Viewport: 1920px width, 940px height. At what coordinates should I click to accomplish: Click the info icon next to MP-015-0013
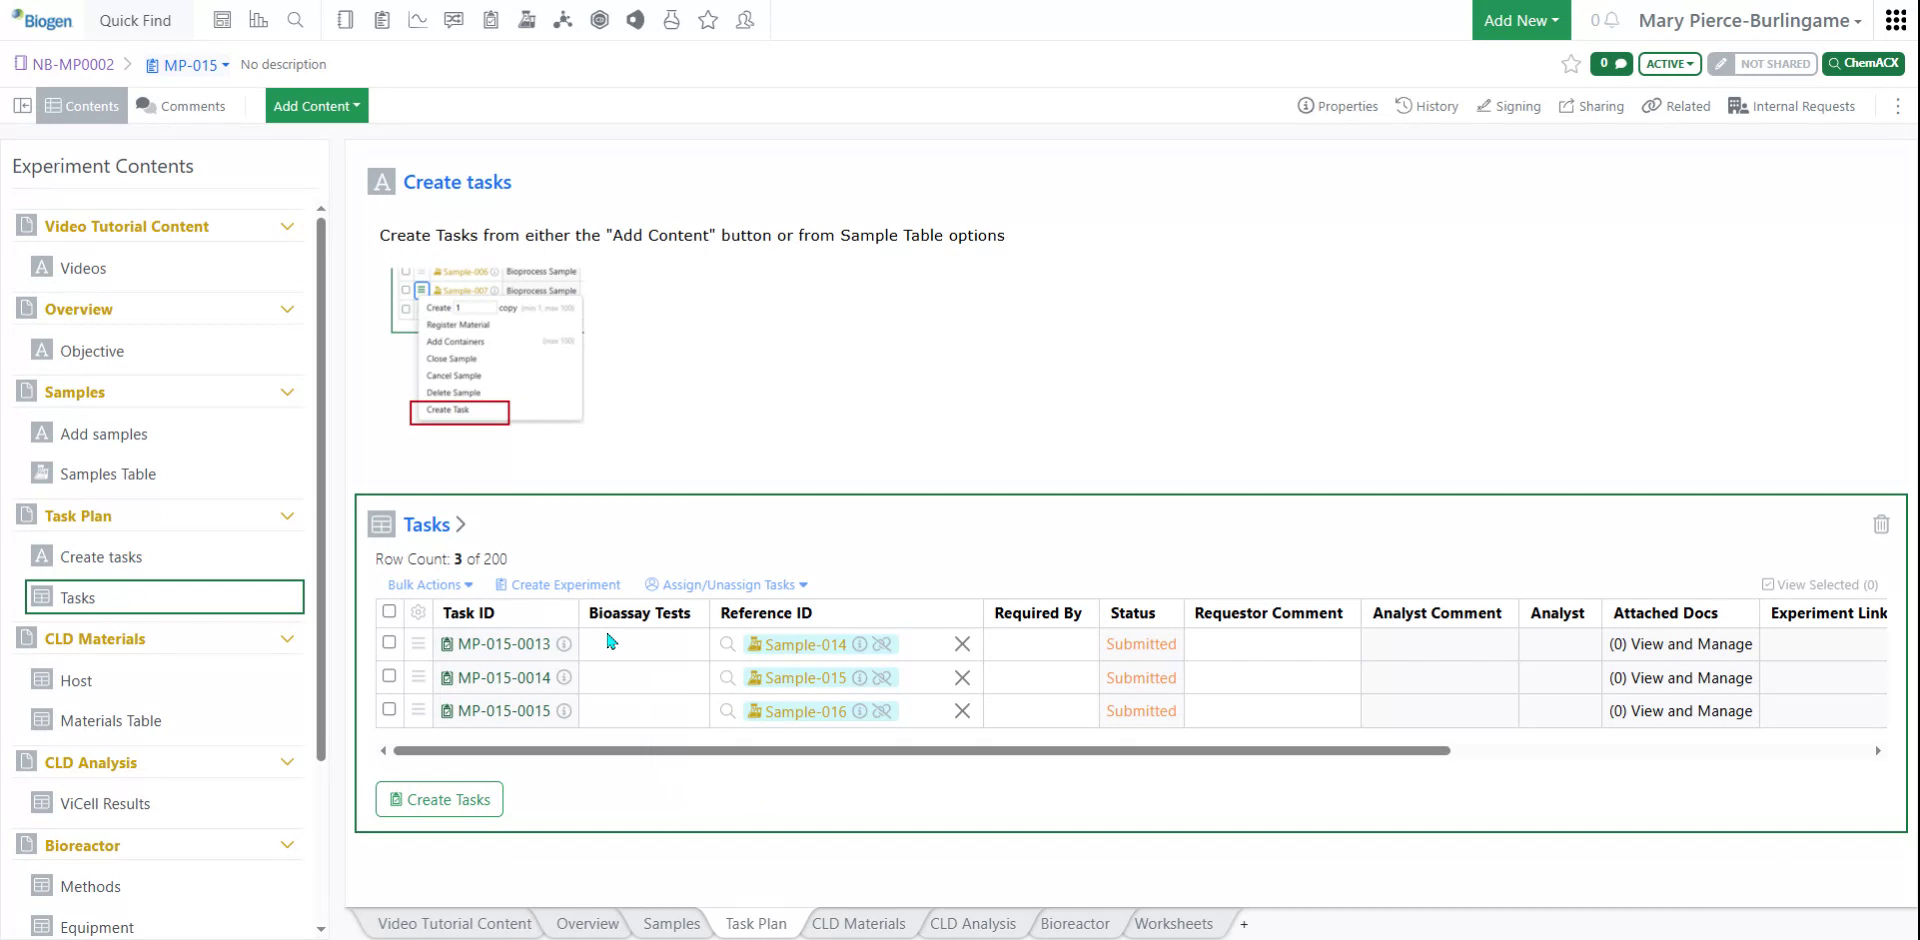coord(564,645)
